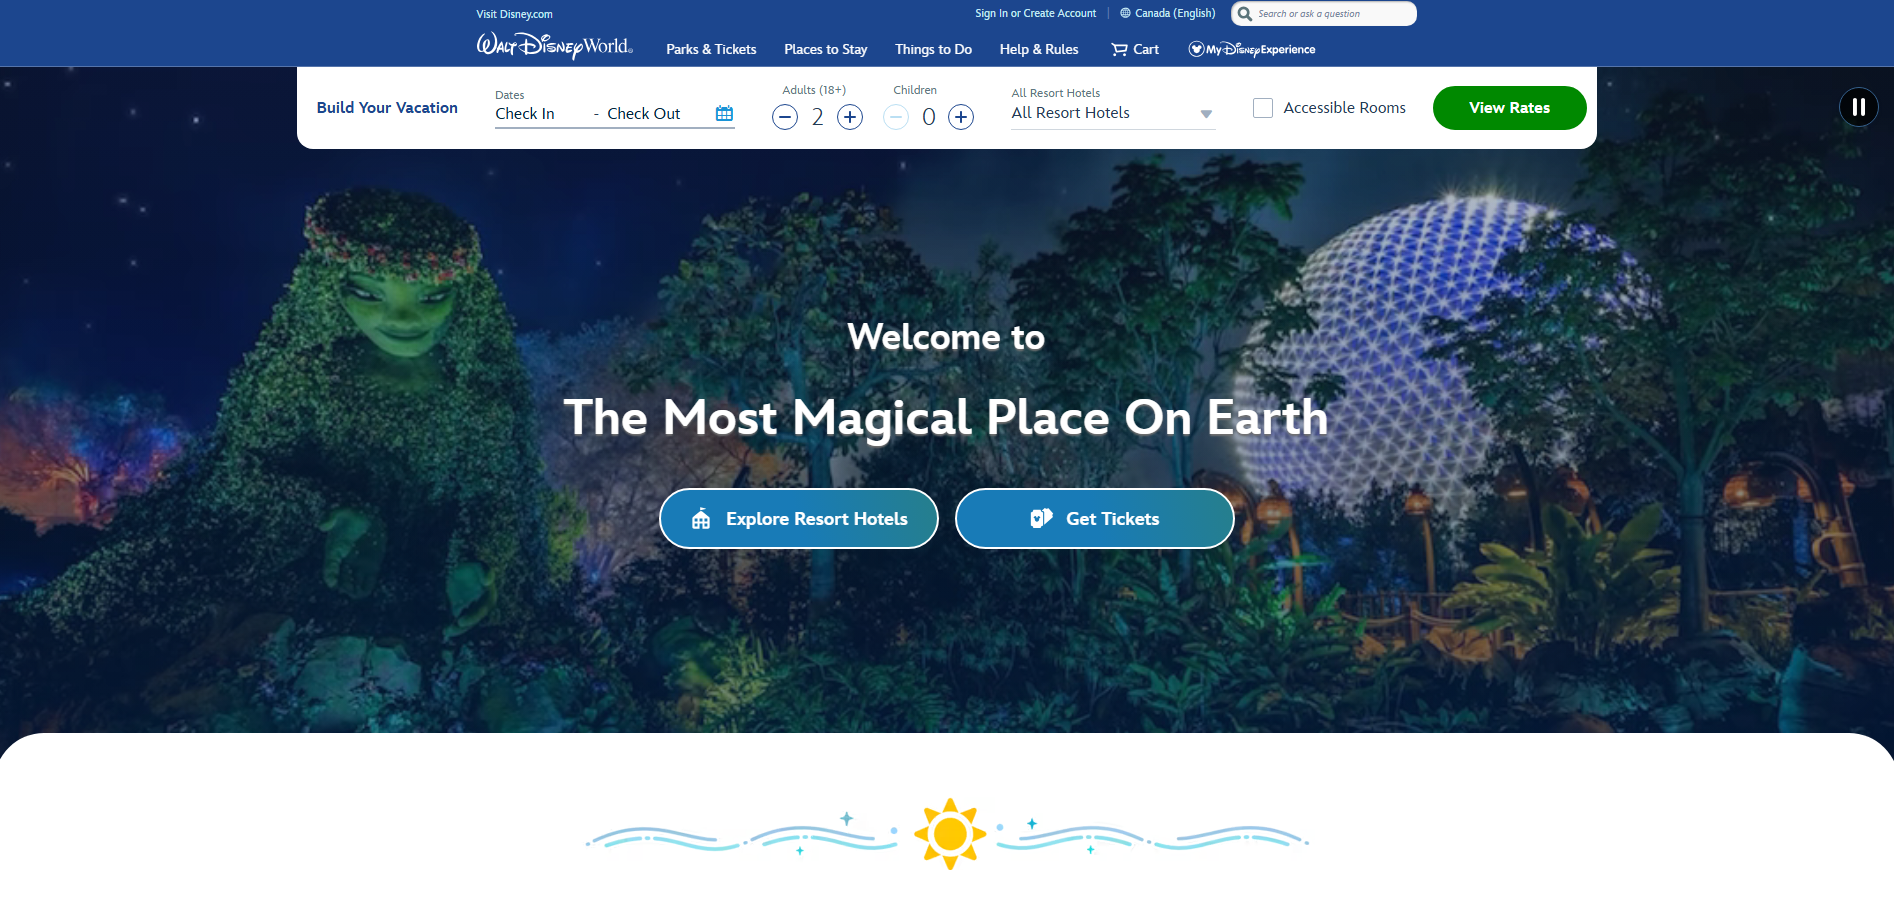Click the children count value 0
This screenshot has height=897, width=1894.
929,117
